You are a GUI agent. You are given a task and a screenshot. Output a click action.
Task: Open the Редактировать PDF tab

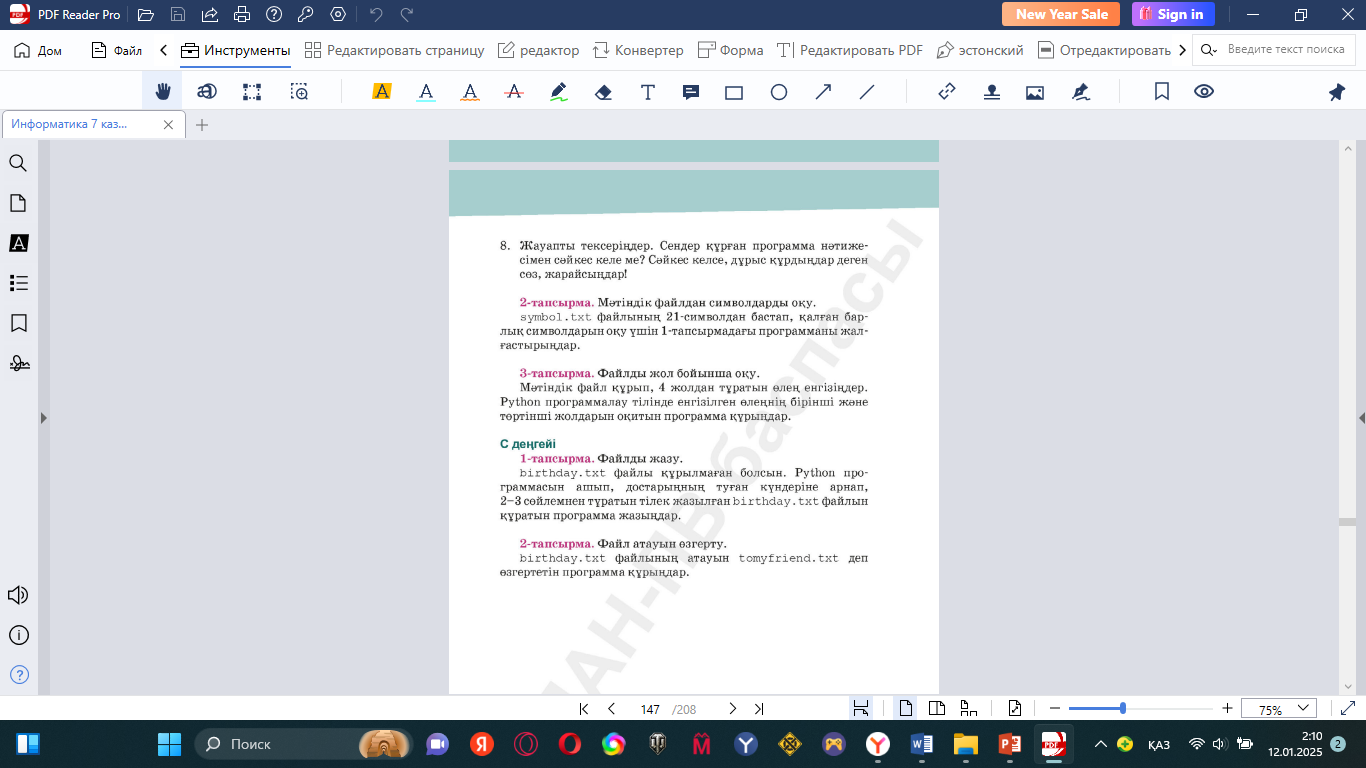pos(850,50)
